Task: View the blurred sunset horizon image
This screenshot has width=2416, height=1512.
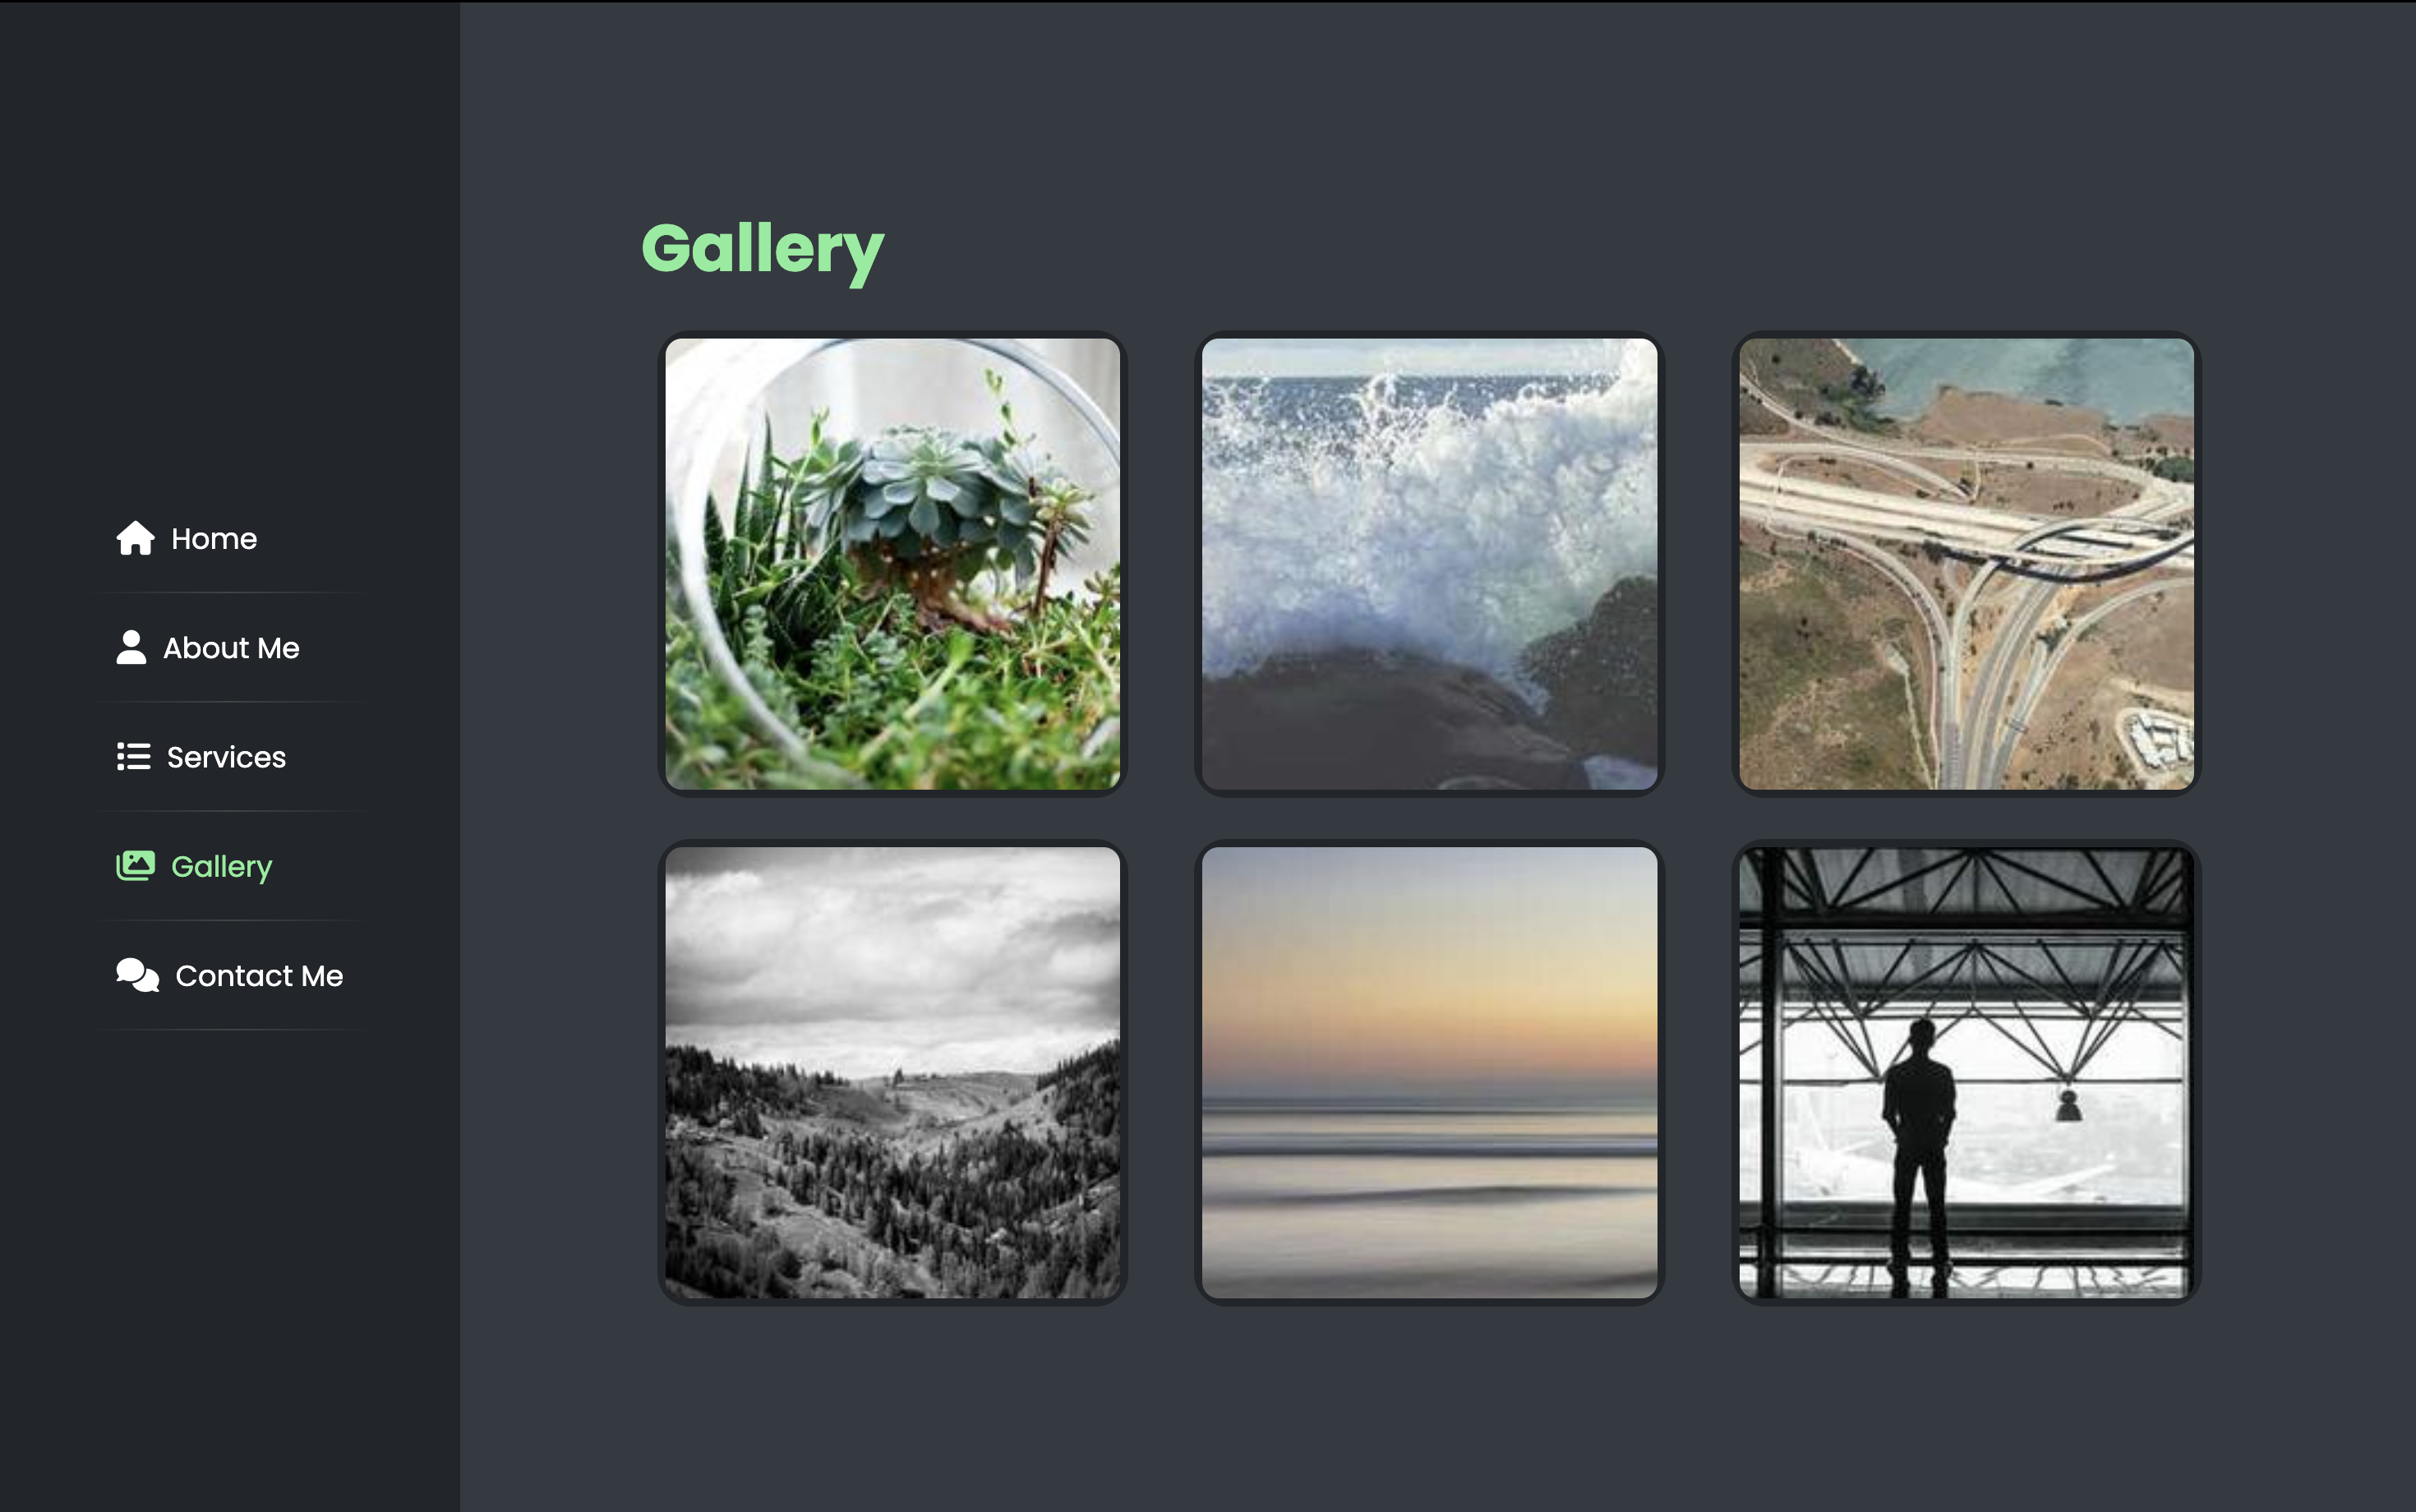Action: 1429,1072
